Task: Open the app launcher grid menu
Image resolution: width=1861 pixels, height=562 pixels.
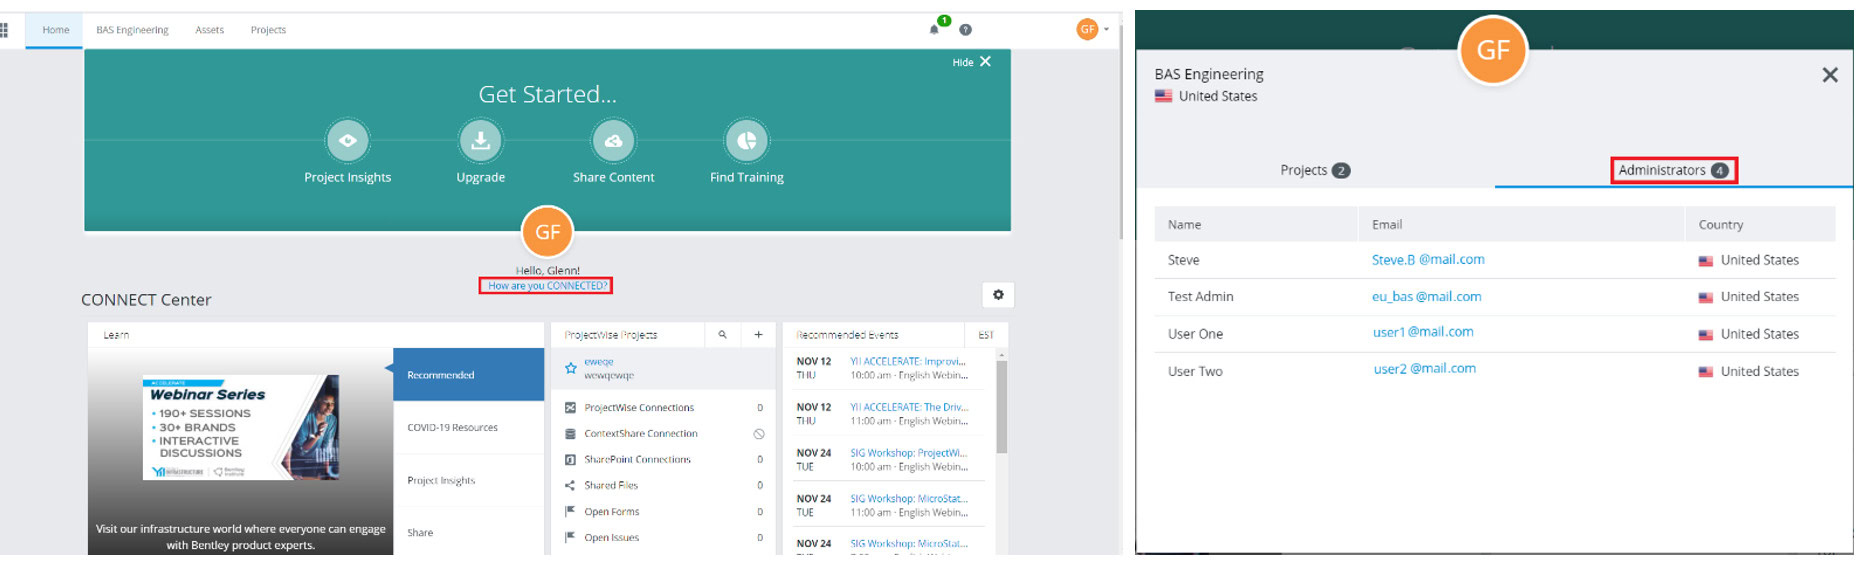Action: (4, 30)
